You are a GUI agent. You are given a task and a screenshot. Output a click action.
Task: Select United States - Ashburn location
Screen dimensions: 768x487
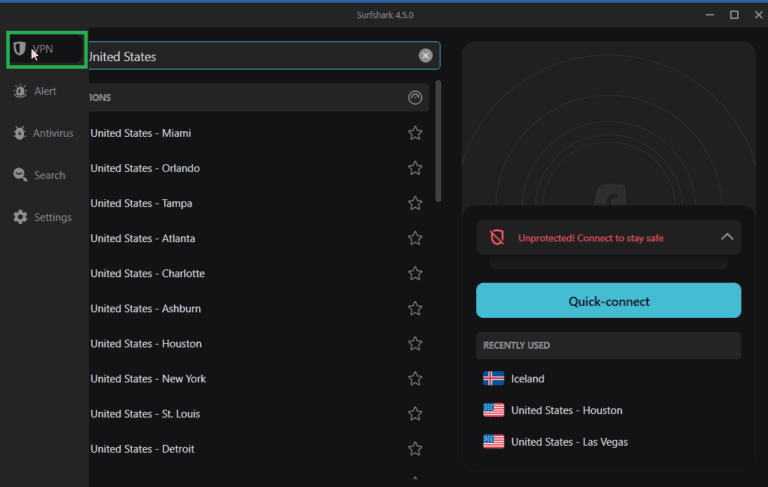pos(145,309)
